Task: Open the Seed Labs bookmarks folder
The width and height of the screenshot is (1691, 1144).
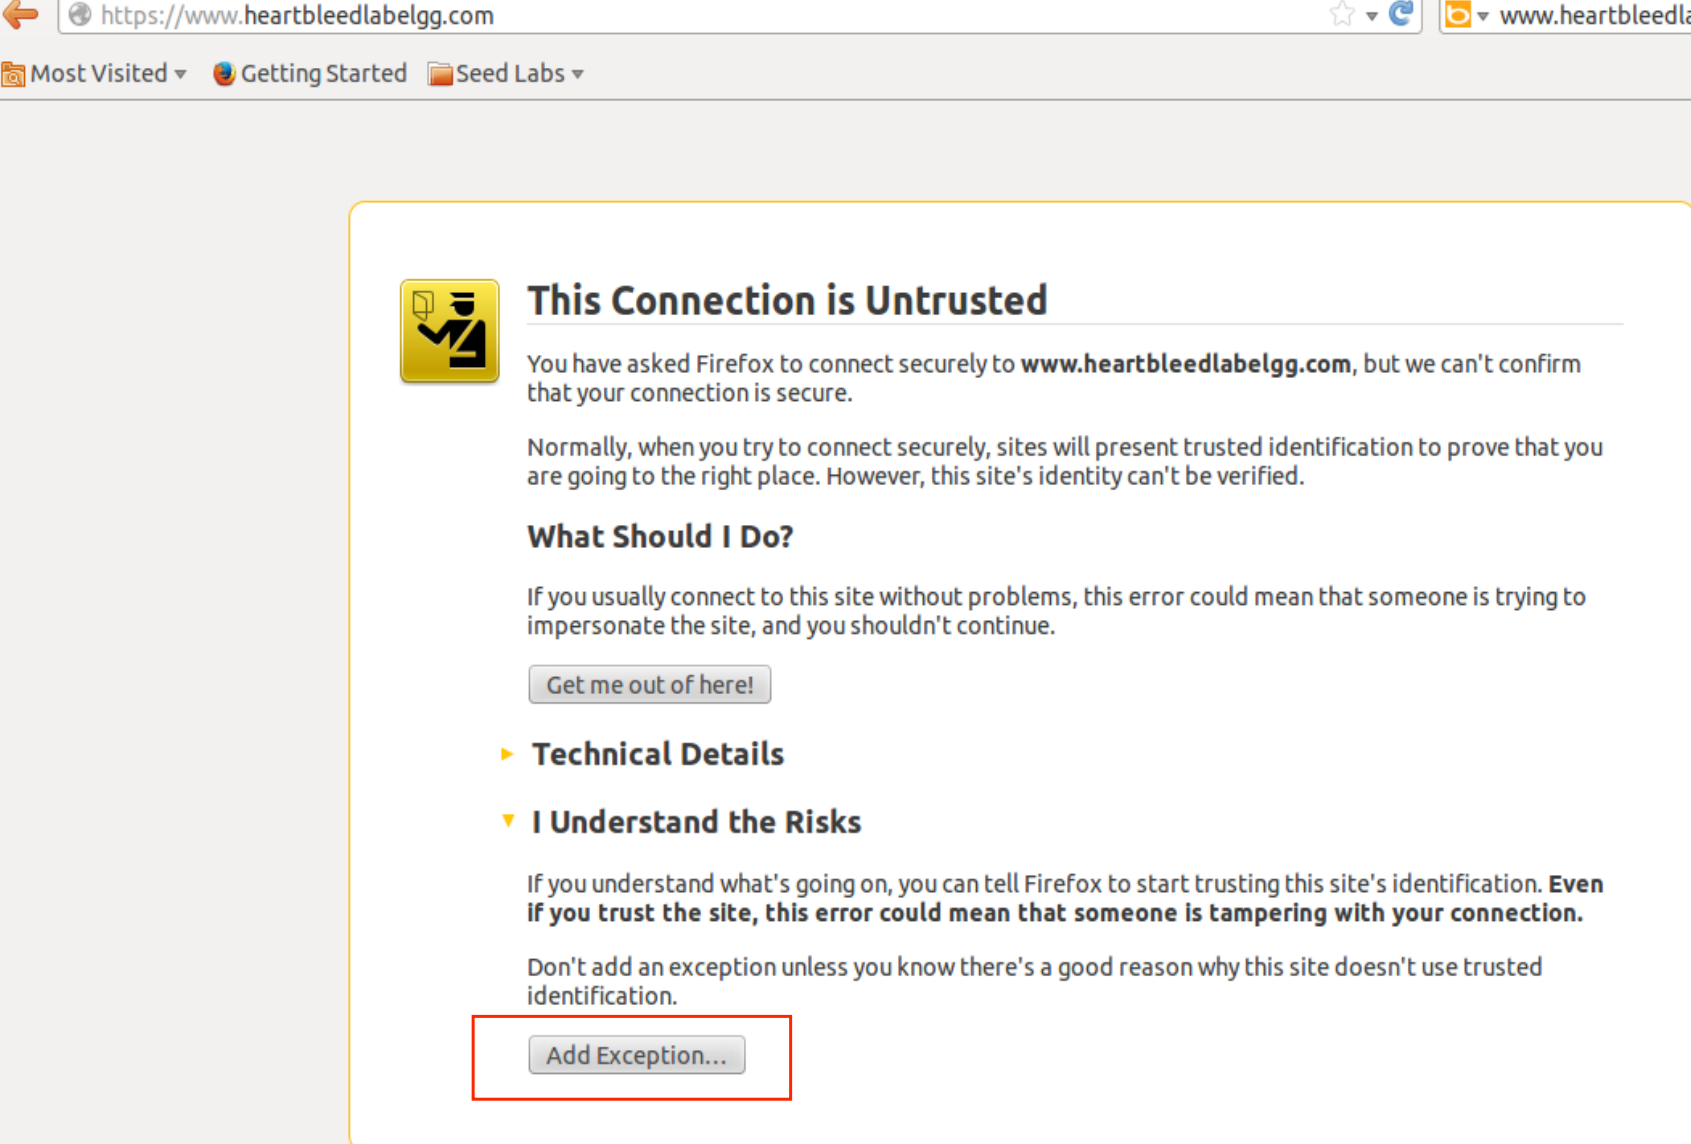Action: [x=506, y=73]
